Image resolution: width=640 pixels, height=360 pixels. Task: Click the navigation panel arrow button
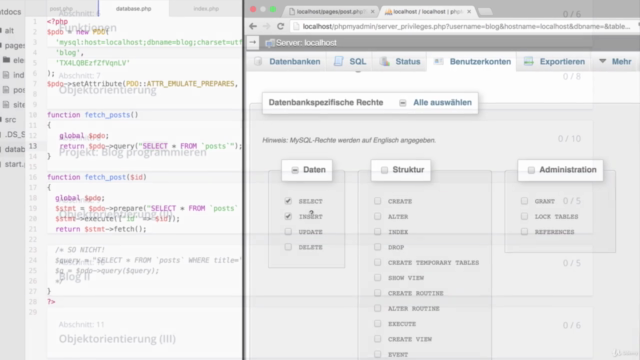253,42
